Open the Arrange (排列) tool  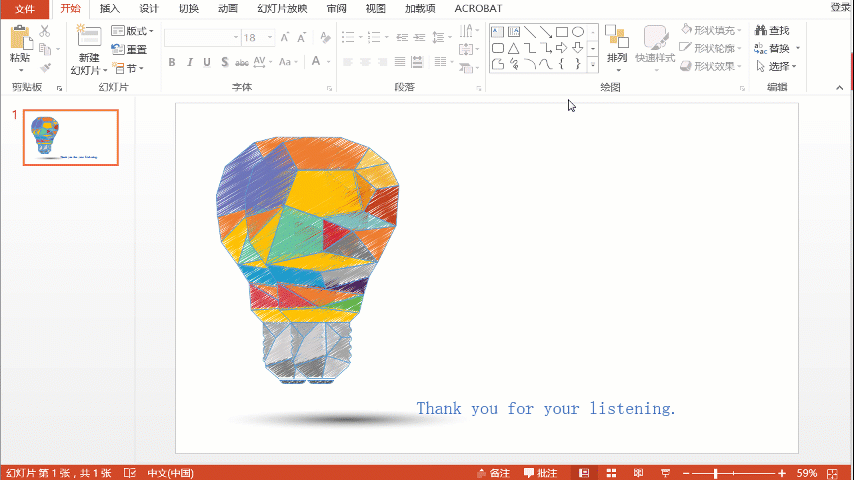(617, 37)
